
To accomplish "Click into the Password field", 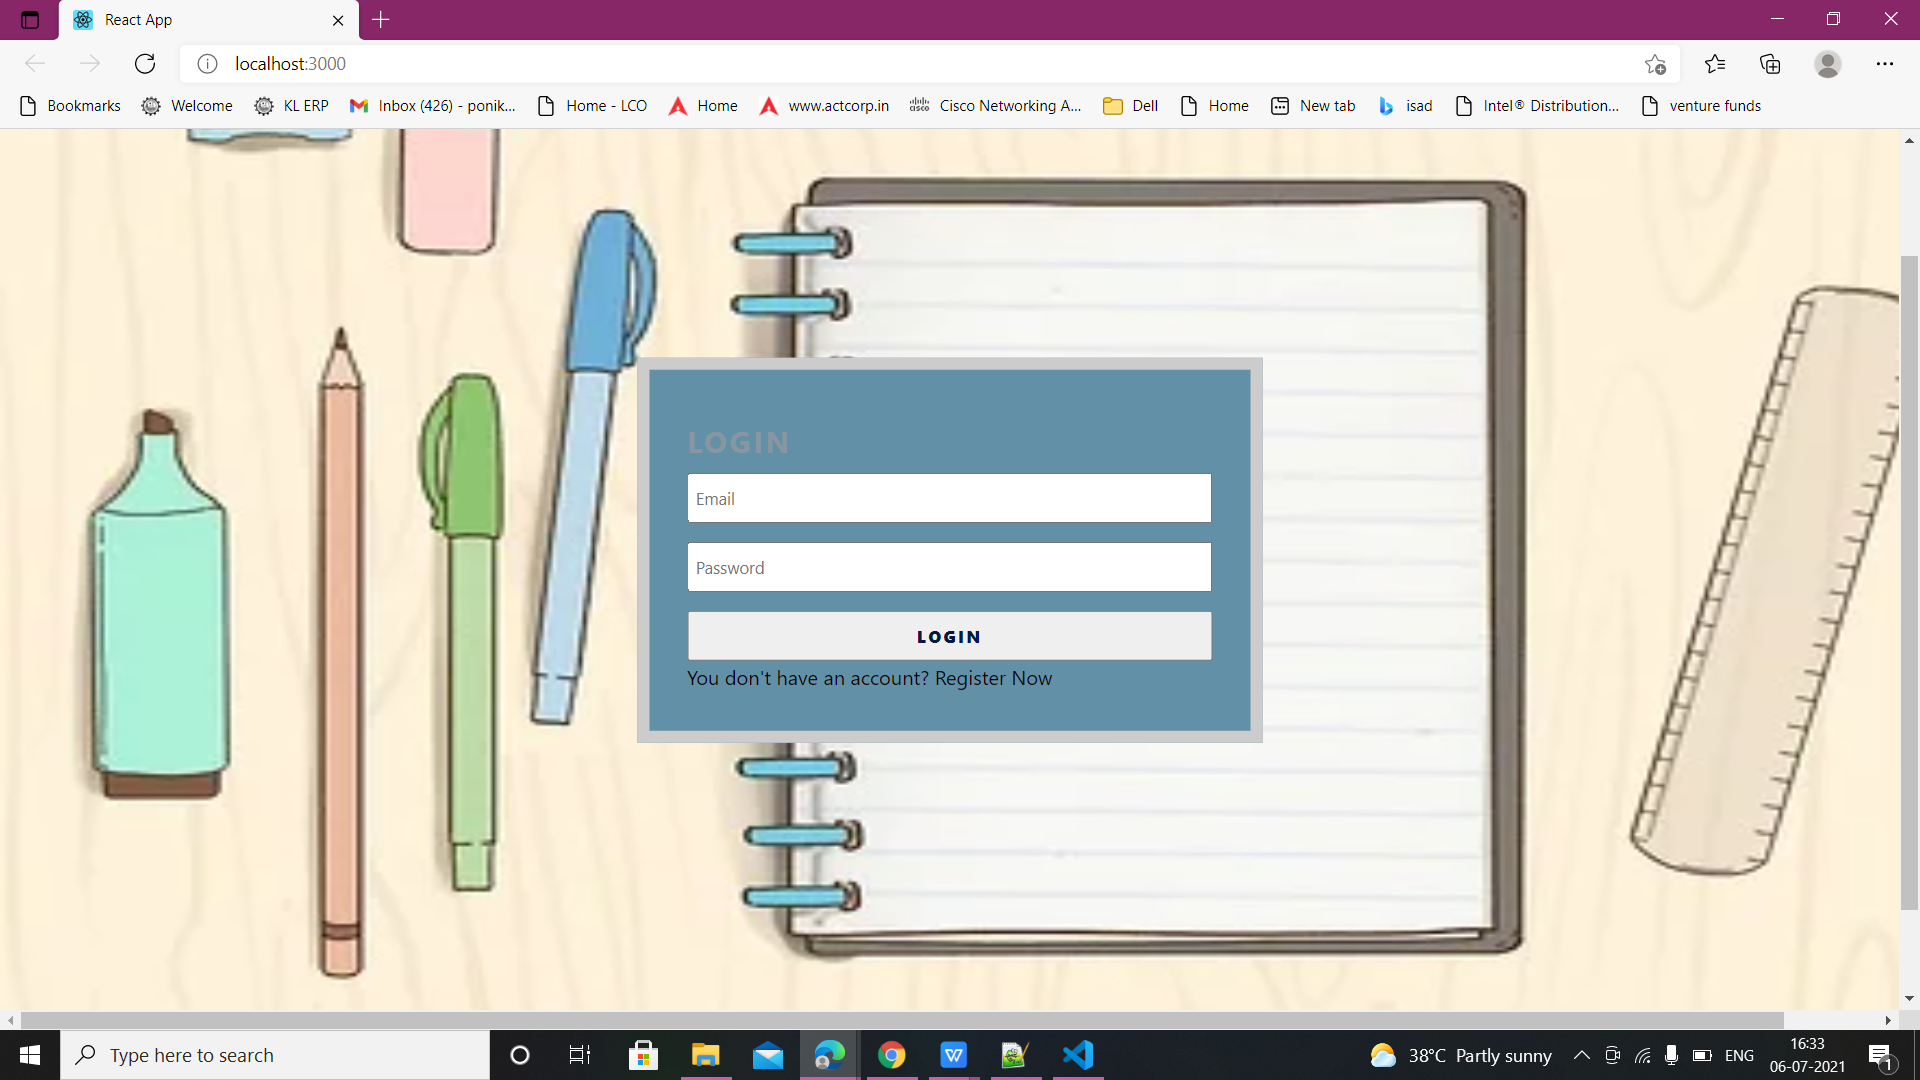I will [948, 567].
